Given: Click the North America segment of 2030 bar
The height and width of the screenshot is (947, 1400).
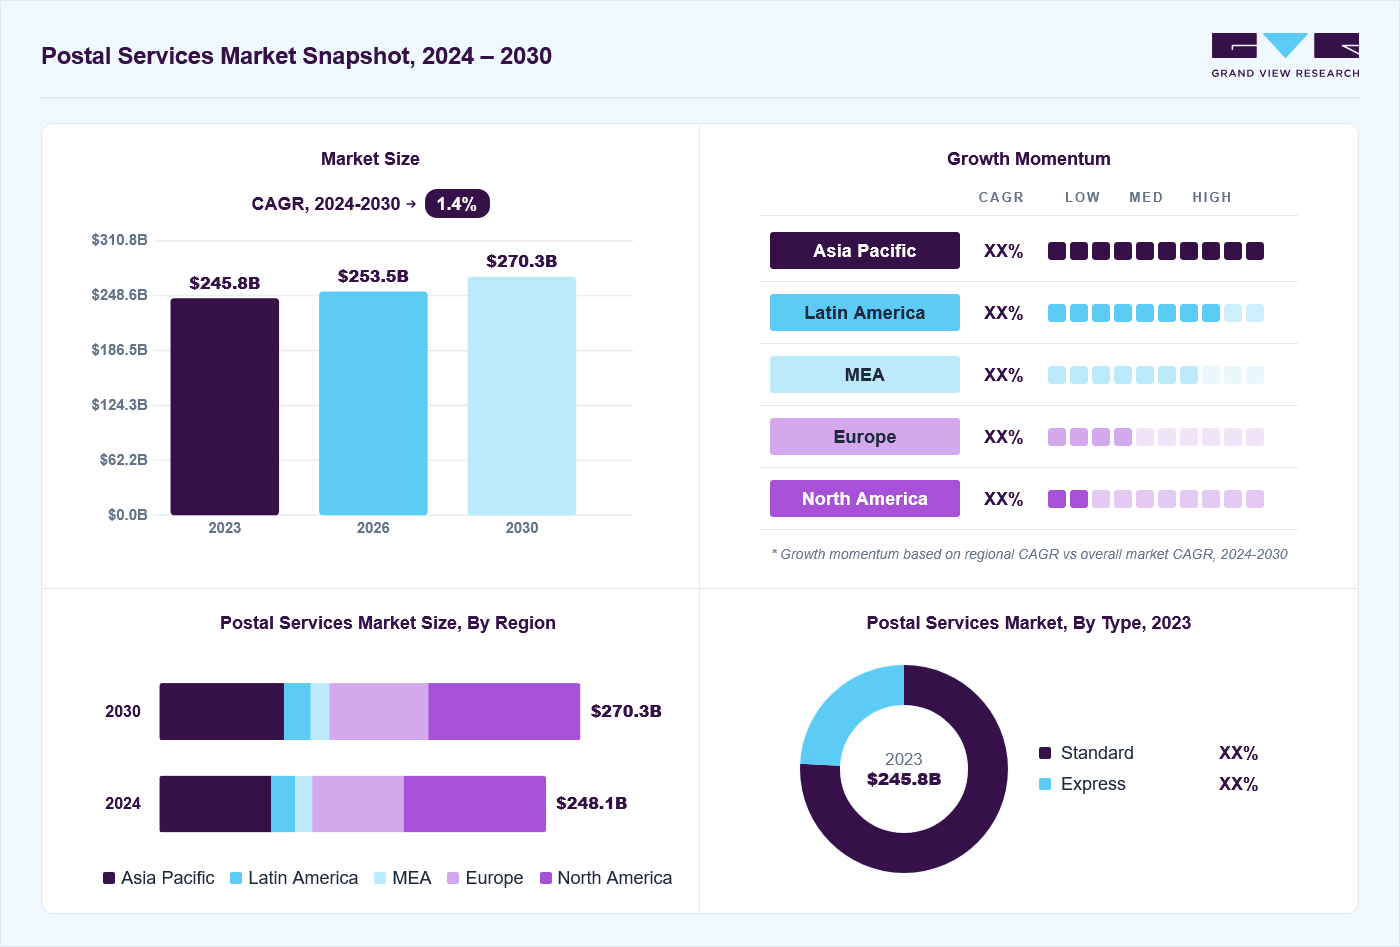Looking at the screenshot, I should tap(504, 712).
